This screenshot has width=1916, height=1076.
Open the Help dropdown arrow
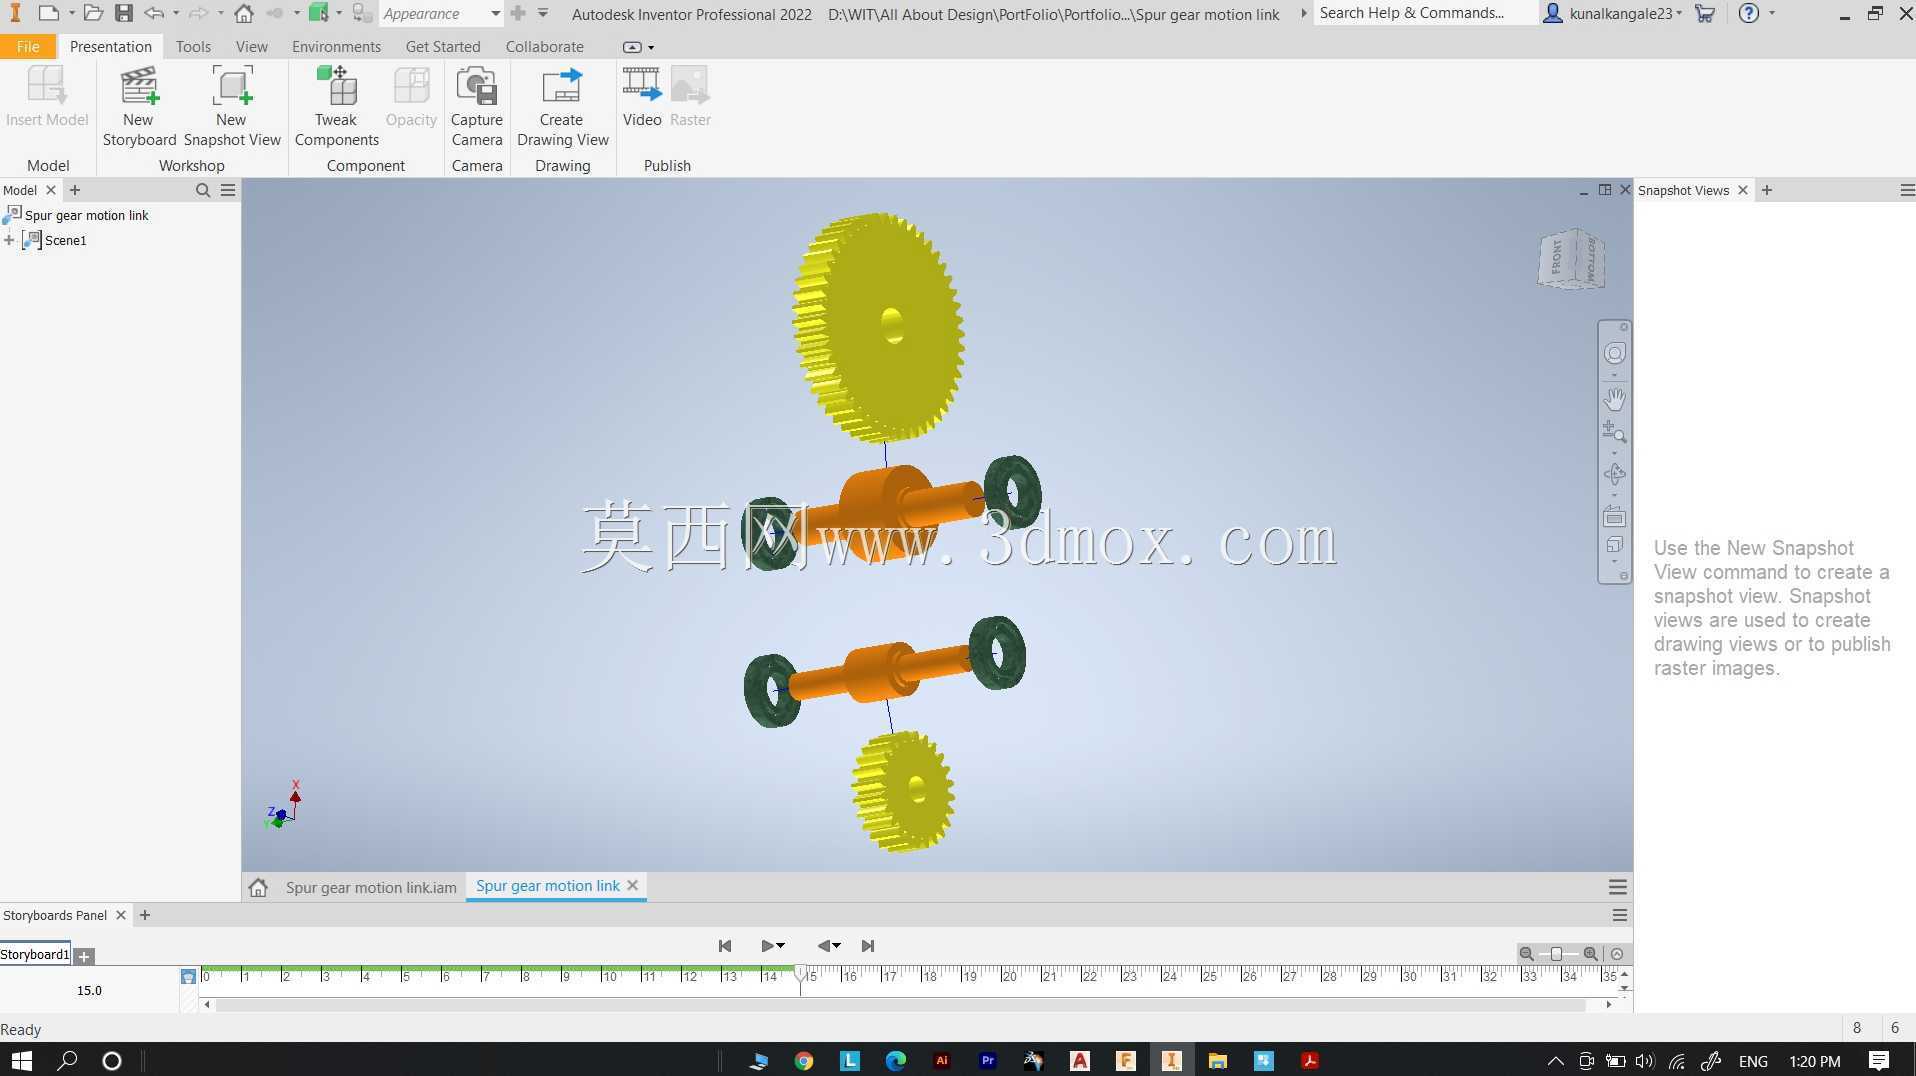(x=1772, y=13)
